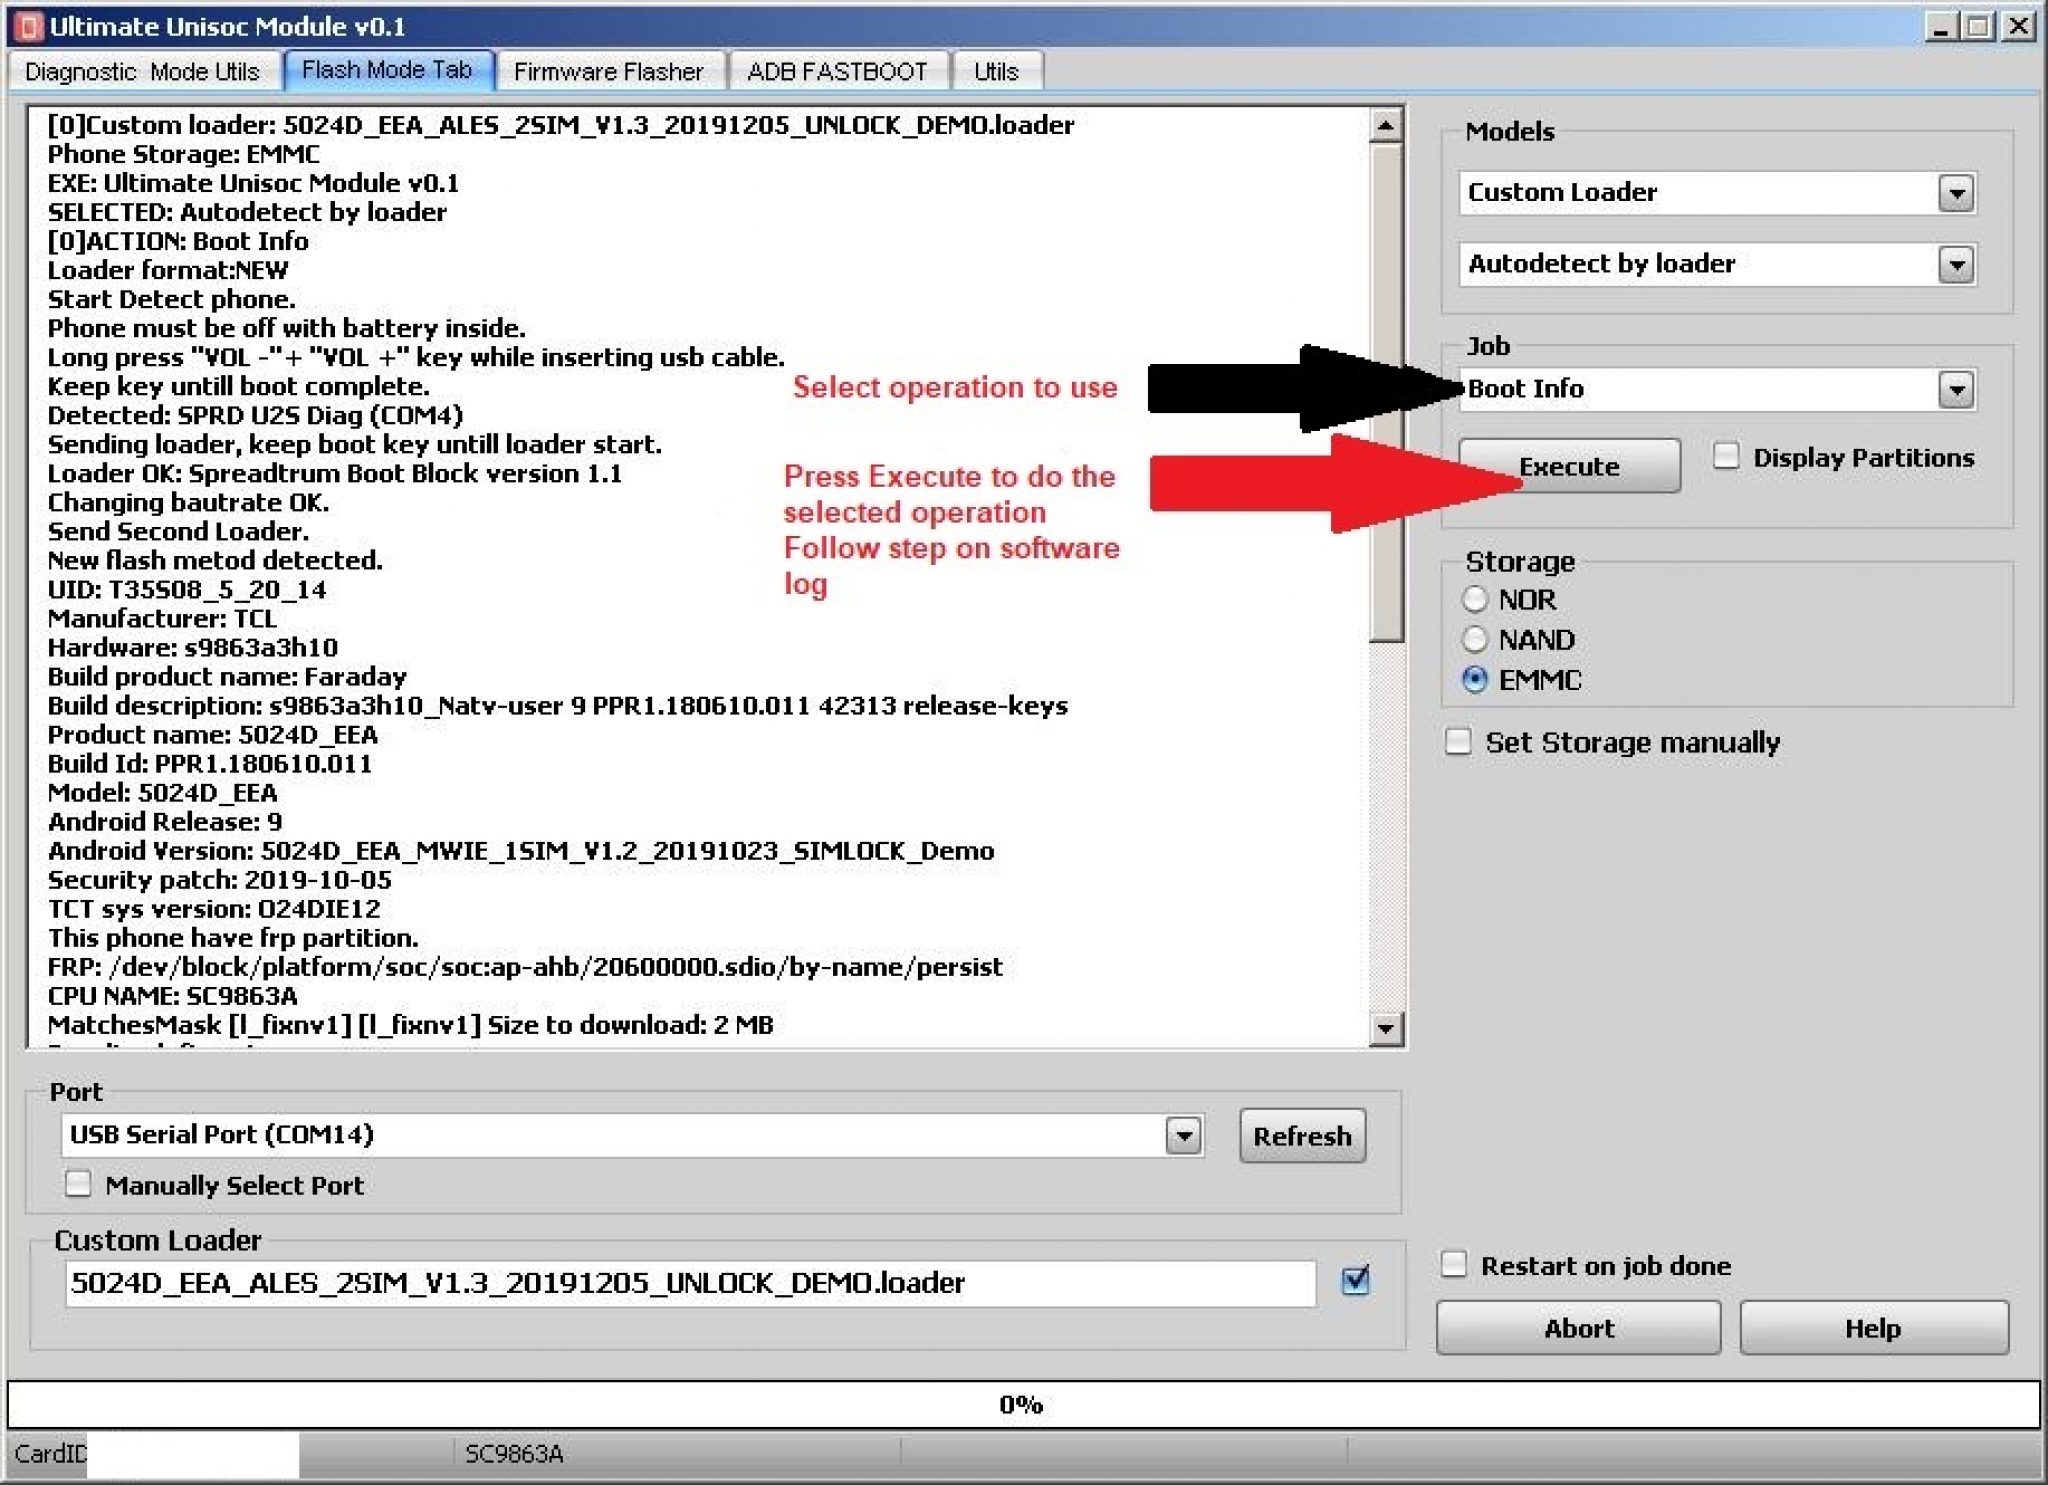Click Refresh to rescan ports
The width and height of the screenshot is (2048, 1485).
click(1301, 1135)
